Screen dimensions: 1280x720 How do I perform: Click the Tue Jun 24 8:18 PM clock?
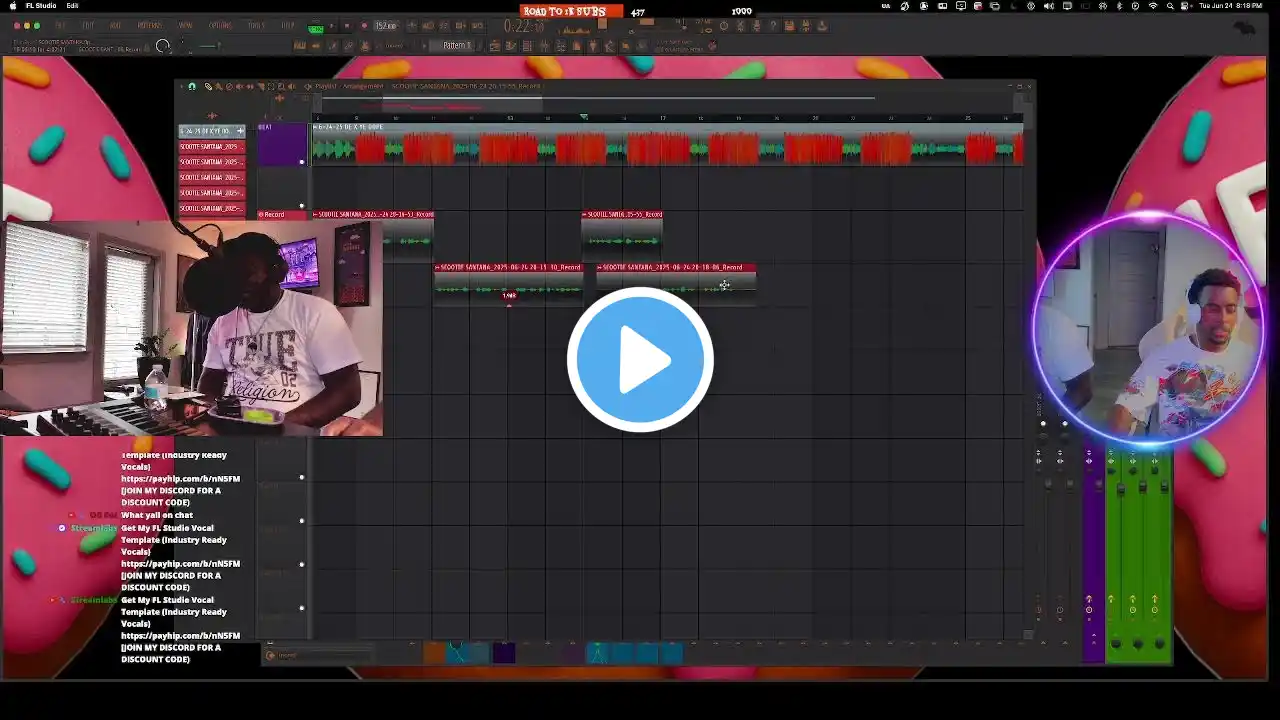(x=1231, y=6)
